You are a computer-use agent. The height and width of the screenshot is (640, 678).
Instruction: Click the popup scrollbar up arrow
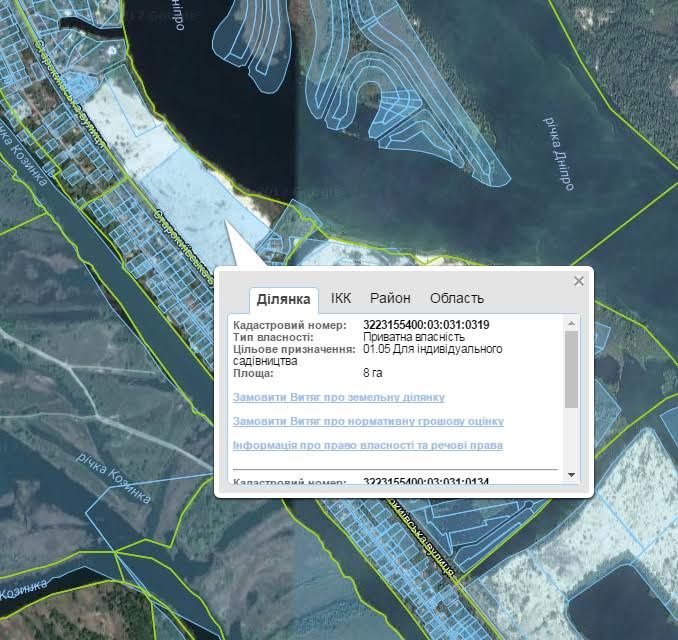tap(571, 323)
